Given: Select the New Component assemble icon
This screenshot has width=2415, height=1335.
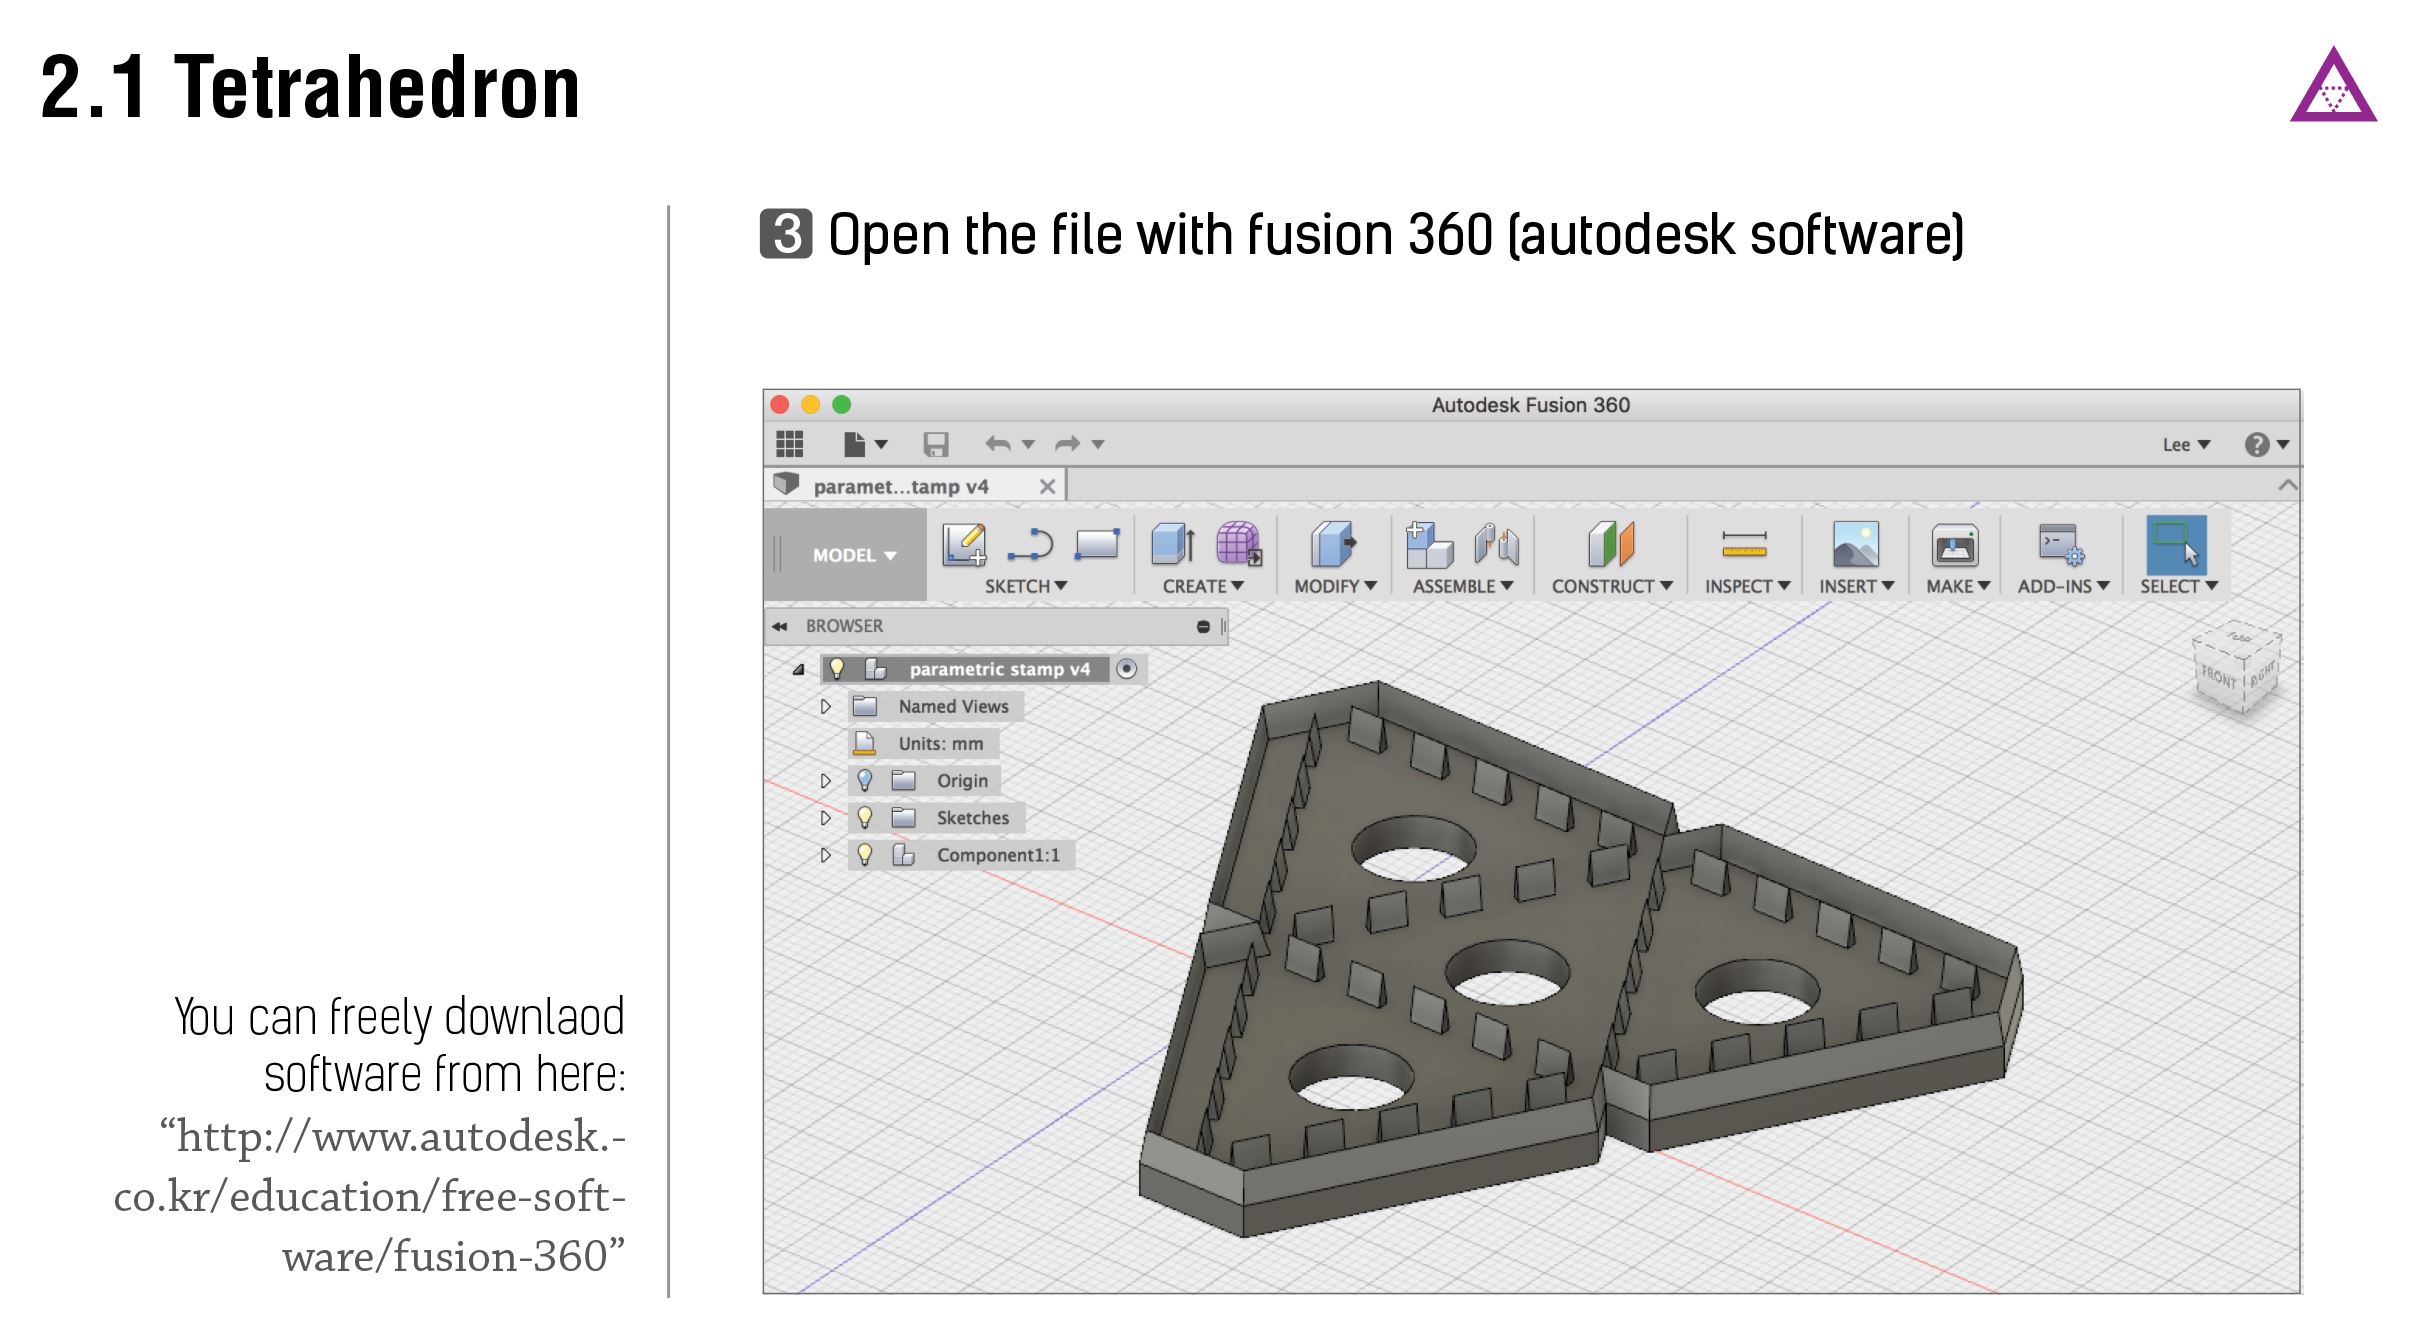Looking at the screenshot, I should click(x=1429, y=545).
